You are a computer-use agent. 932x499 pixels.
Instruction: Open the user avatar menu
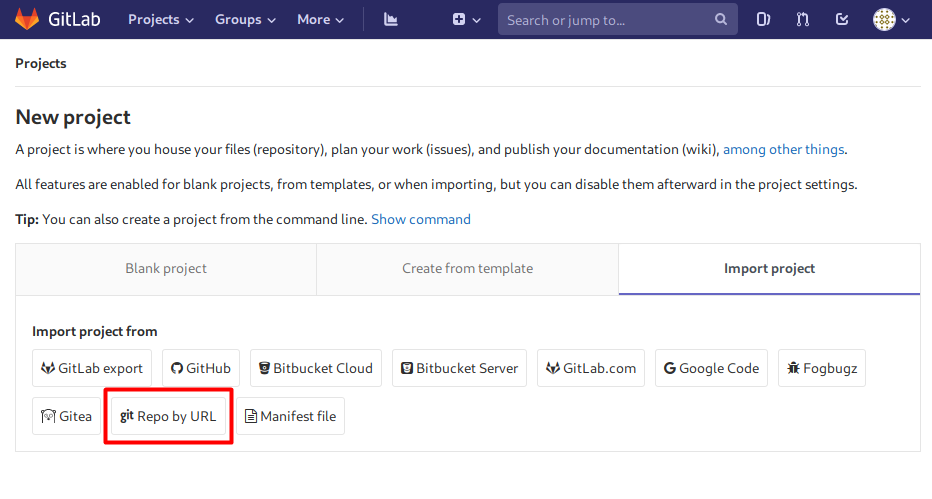891,19
